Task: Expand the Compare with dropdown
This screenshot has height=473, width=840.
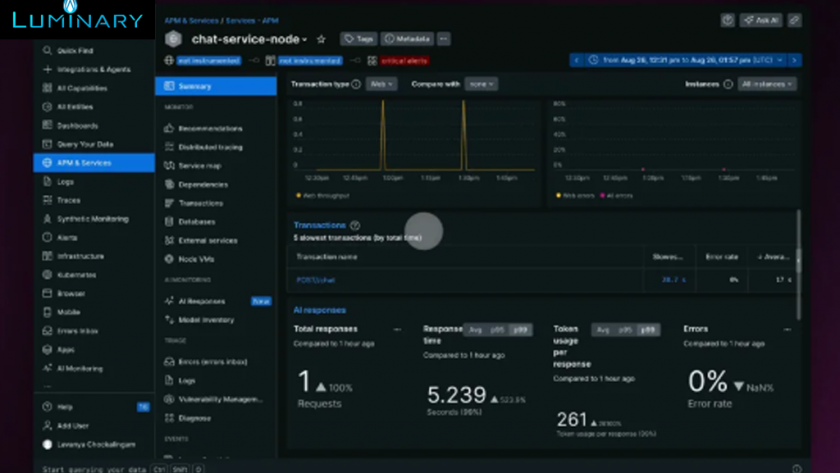Action: pos(481,84)
